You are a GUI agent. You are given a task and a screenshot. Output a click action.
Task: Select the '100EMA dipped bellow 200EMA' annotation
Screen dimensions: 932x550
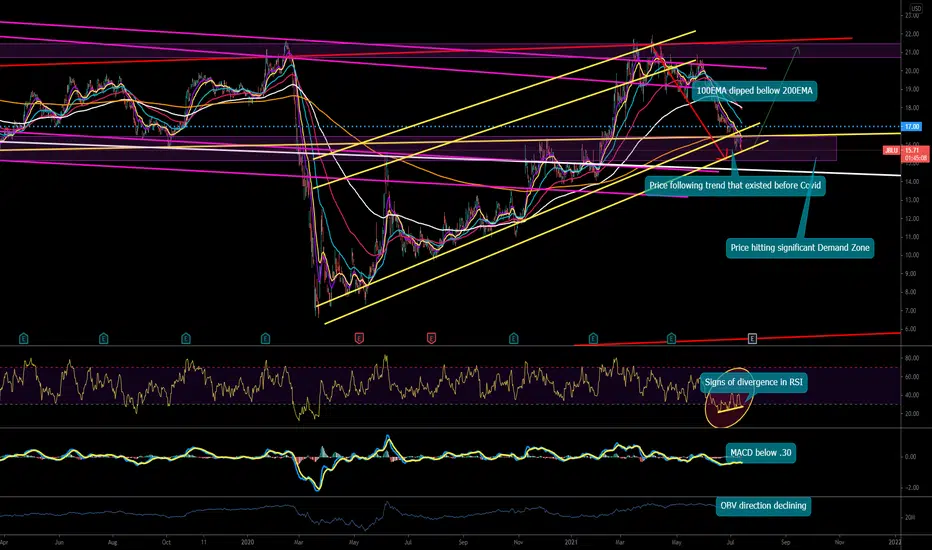click(x=754, y=91)
